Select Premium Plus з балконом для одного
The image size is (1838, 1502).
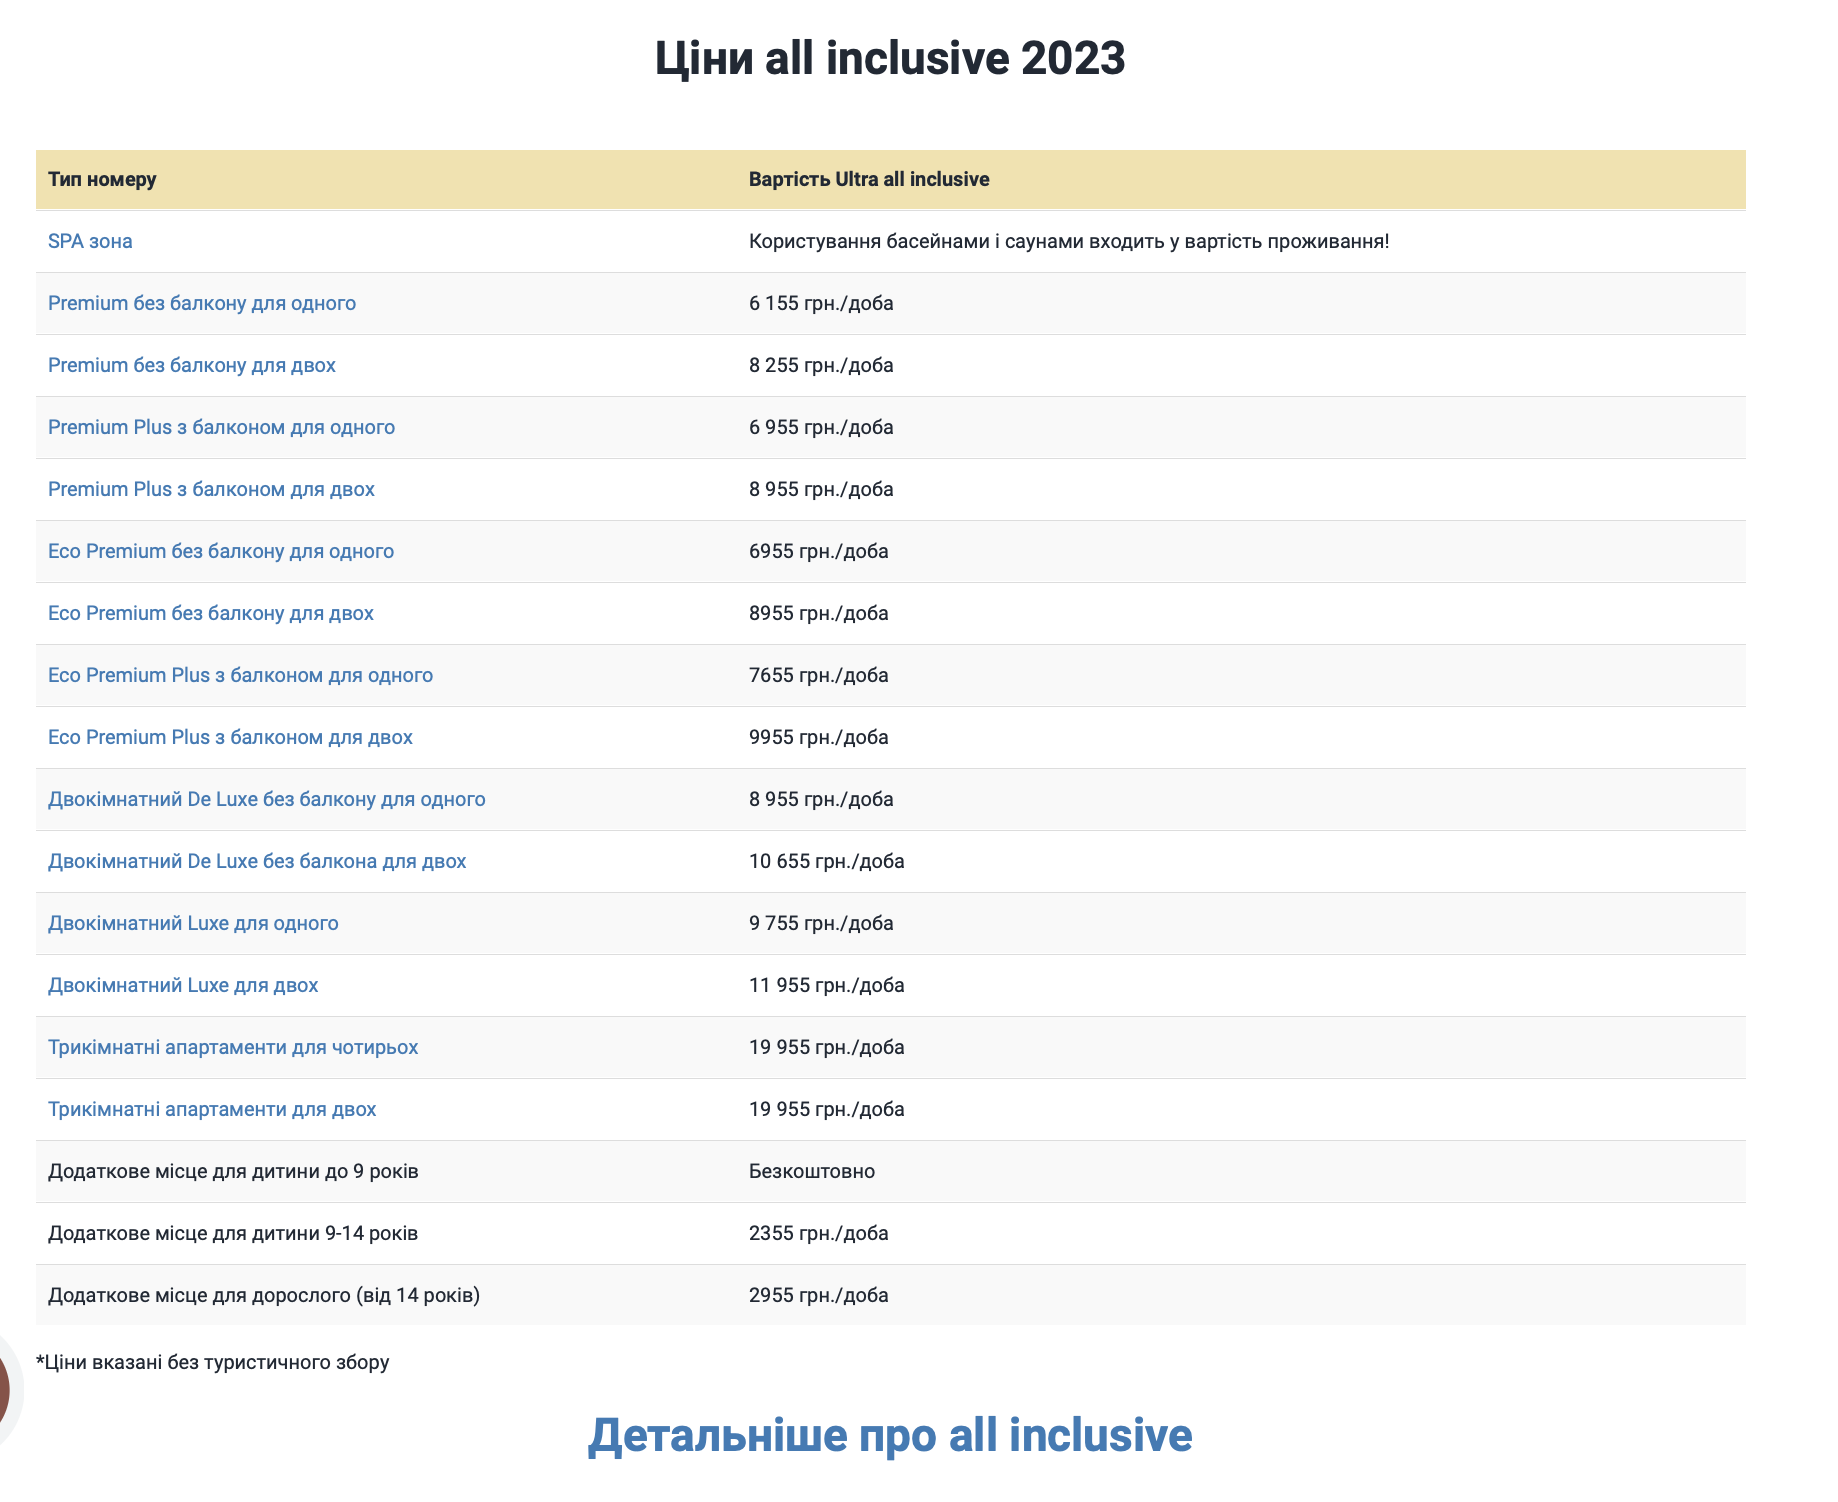click(x=221, y=427)
